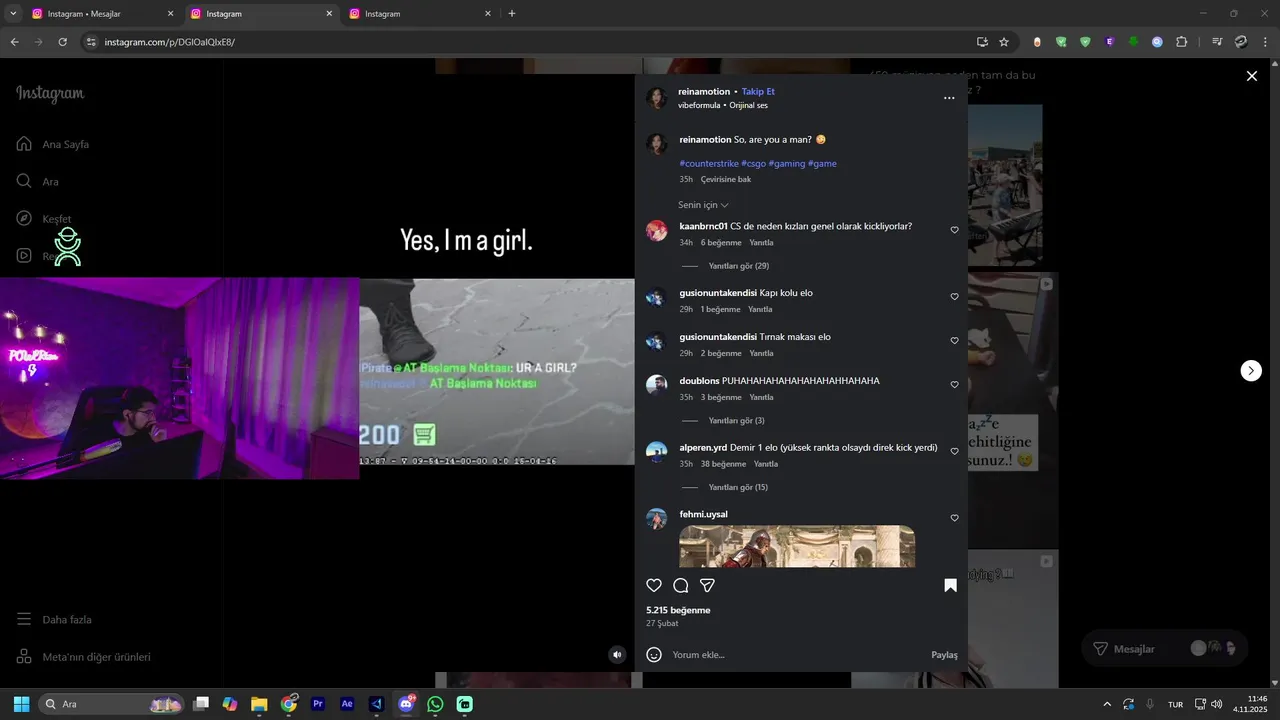Close the post overlay with the X
The image size is (1280, 720).
[x=1251, y=76]
